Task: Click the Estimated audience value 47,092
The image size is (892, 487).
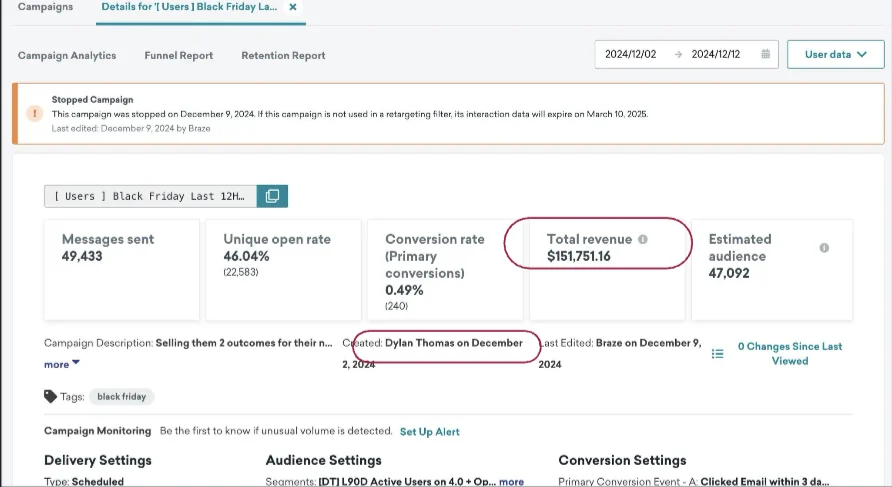Action: point(729,273)
